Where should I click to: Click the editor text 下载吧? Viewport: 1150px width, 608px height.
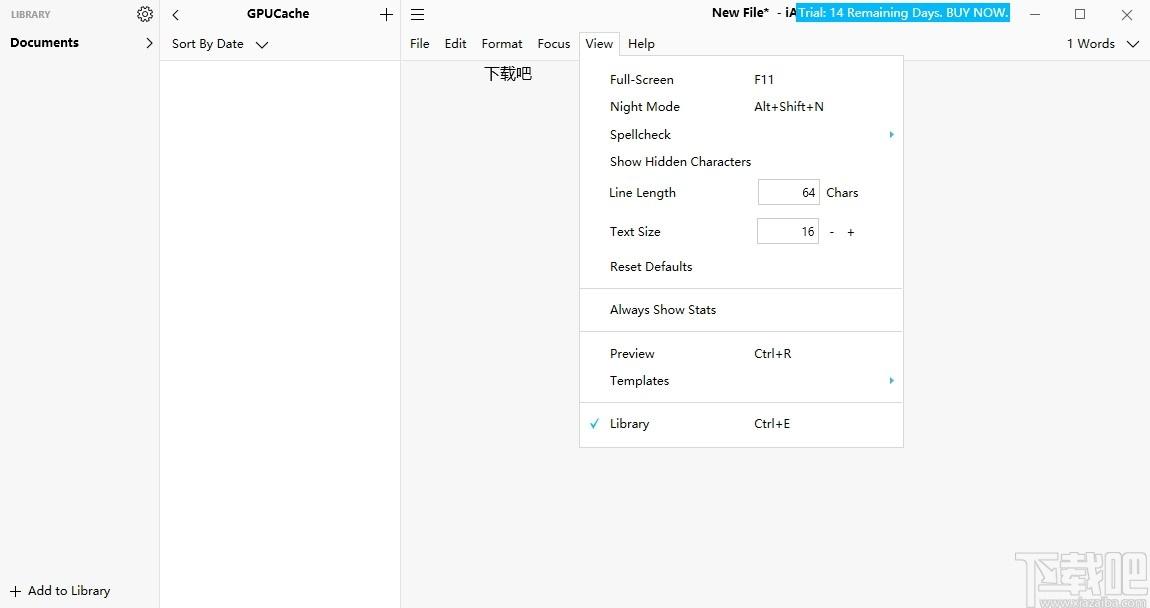click(x=508, y=73)
